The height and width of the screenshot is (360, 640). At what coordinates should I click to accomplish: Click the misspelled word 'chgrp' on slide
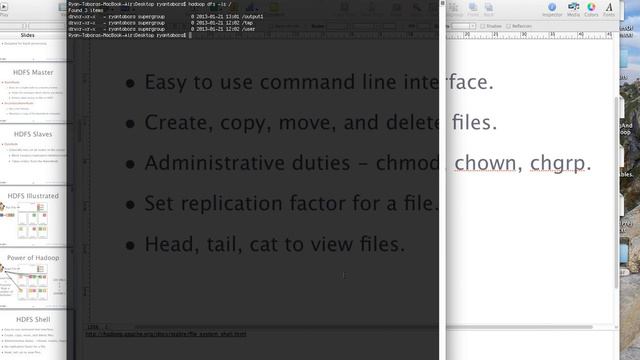click(558, 164)
